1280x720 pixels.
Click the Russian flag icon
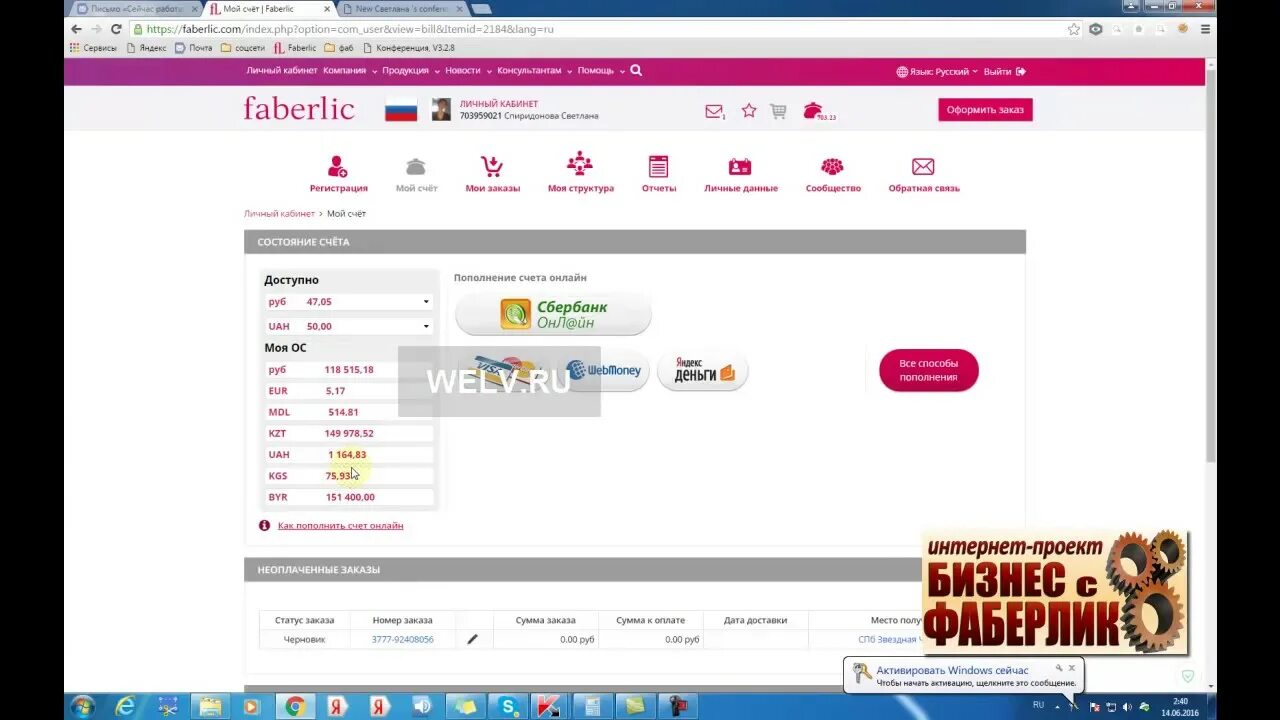pos(401,110)
